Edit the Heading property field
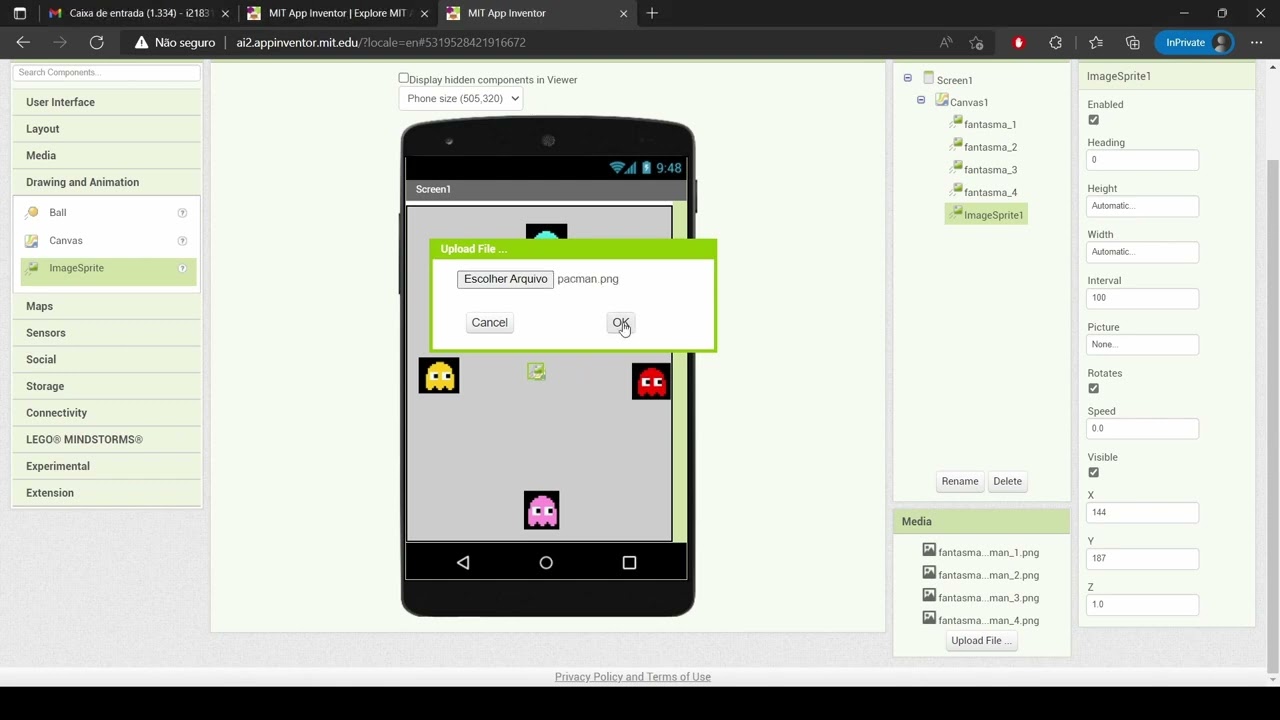This screenshot has height=720, width=1280. click(x=1143, y=160)
